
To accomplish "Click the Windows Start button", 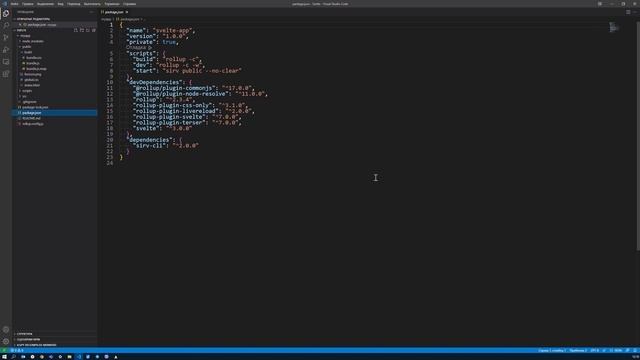I will click(4, 357).
